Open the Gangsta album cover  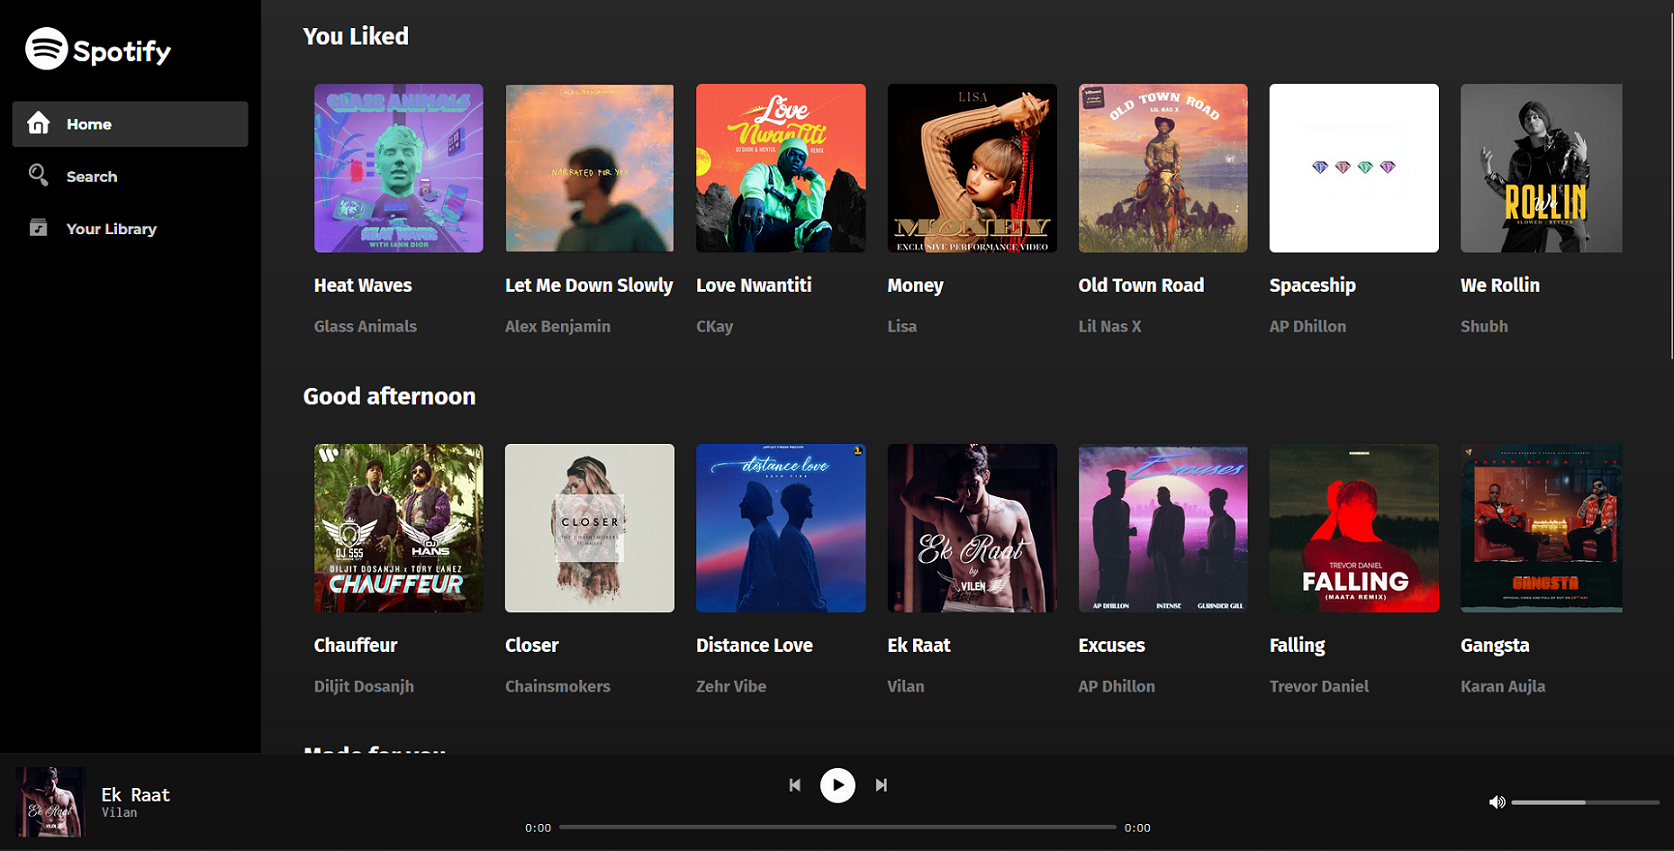1541,528
